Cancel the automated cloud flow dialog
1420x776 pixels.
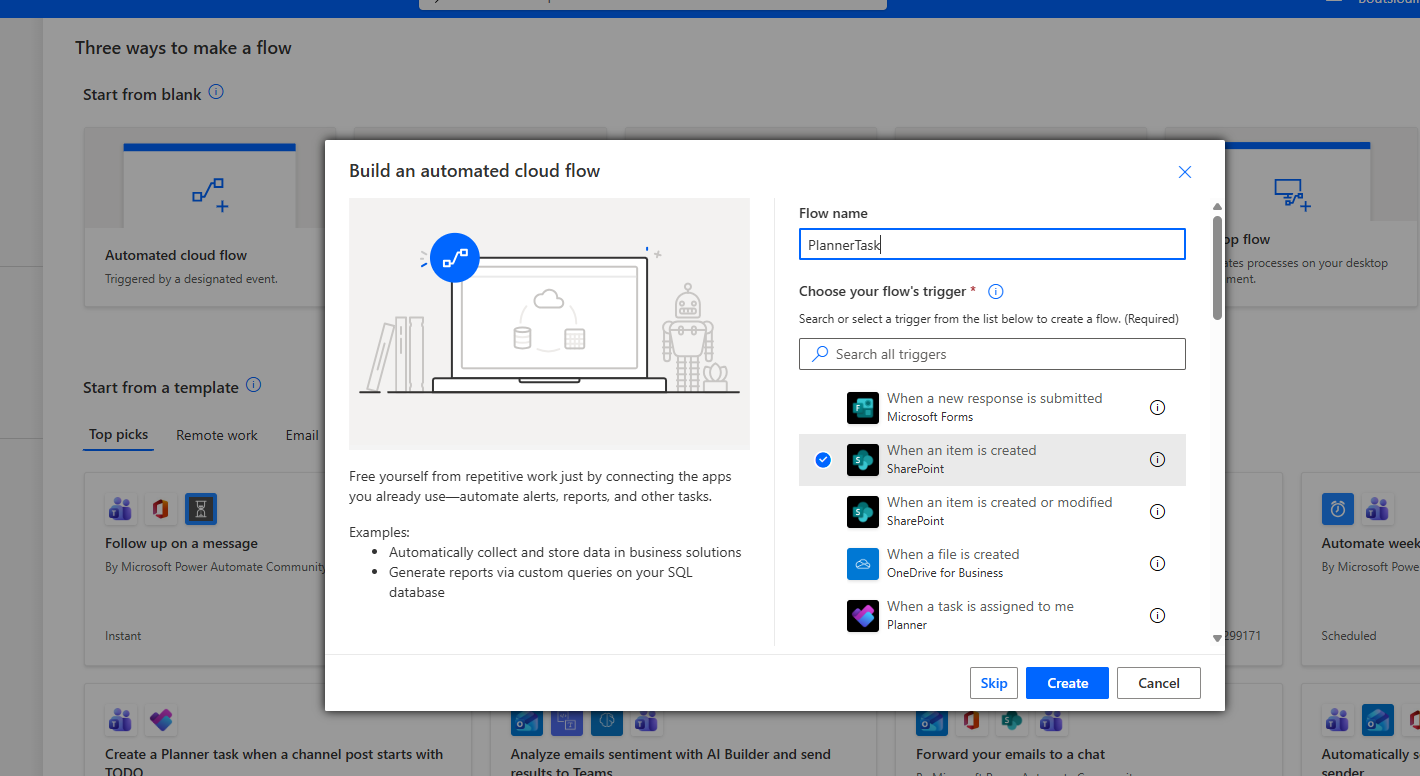click(1158, 683)
